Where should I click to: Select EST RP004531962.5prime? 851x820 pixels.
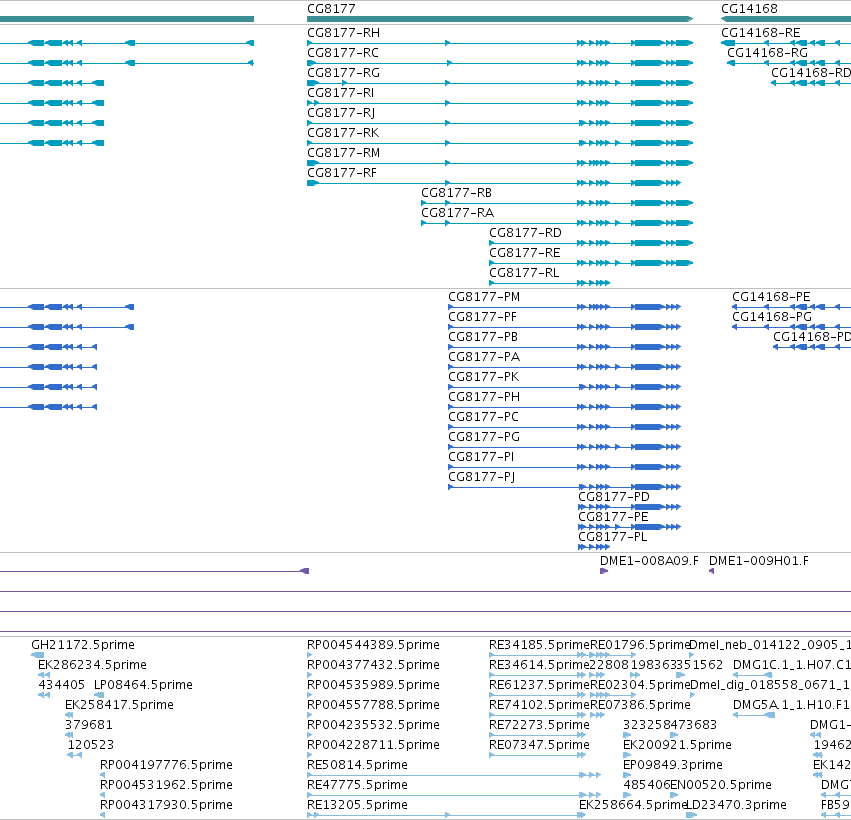click(x=167, y=786)
